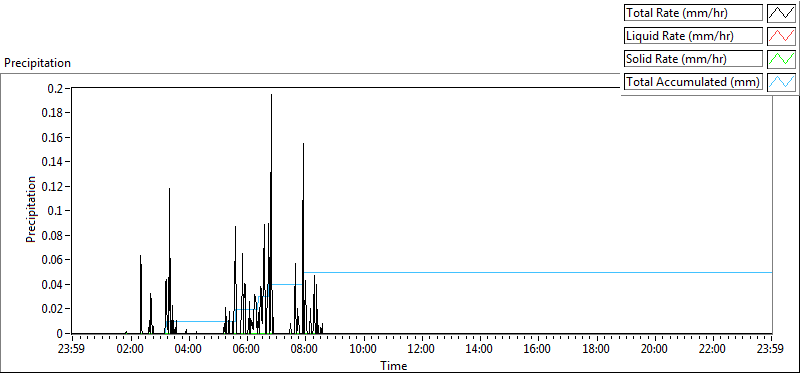Viewport: 800px width, 373px height.
Task: Click the Precipitation chart caption above the plot
Action: click(x=37, y=63)
